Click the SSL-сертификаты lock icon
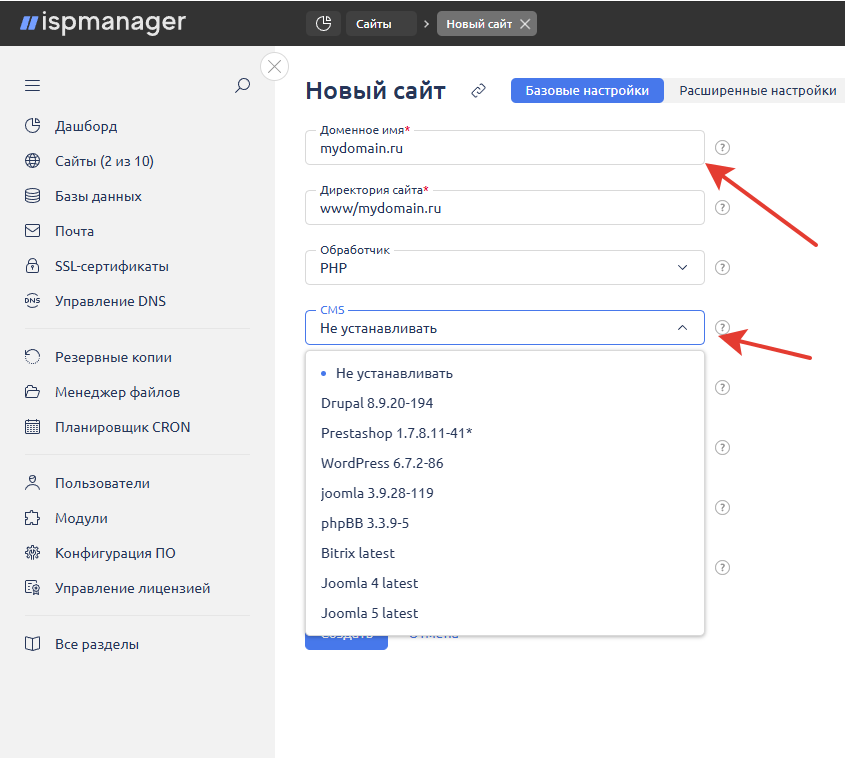The width and height of the screenshot is (845, 758). 32,266
